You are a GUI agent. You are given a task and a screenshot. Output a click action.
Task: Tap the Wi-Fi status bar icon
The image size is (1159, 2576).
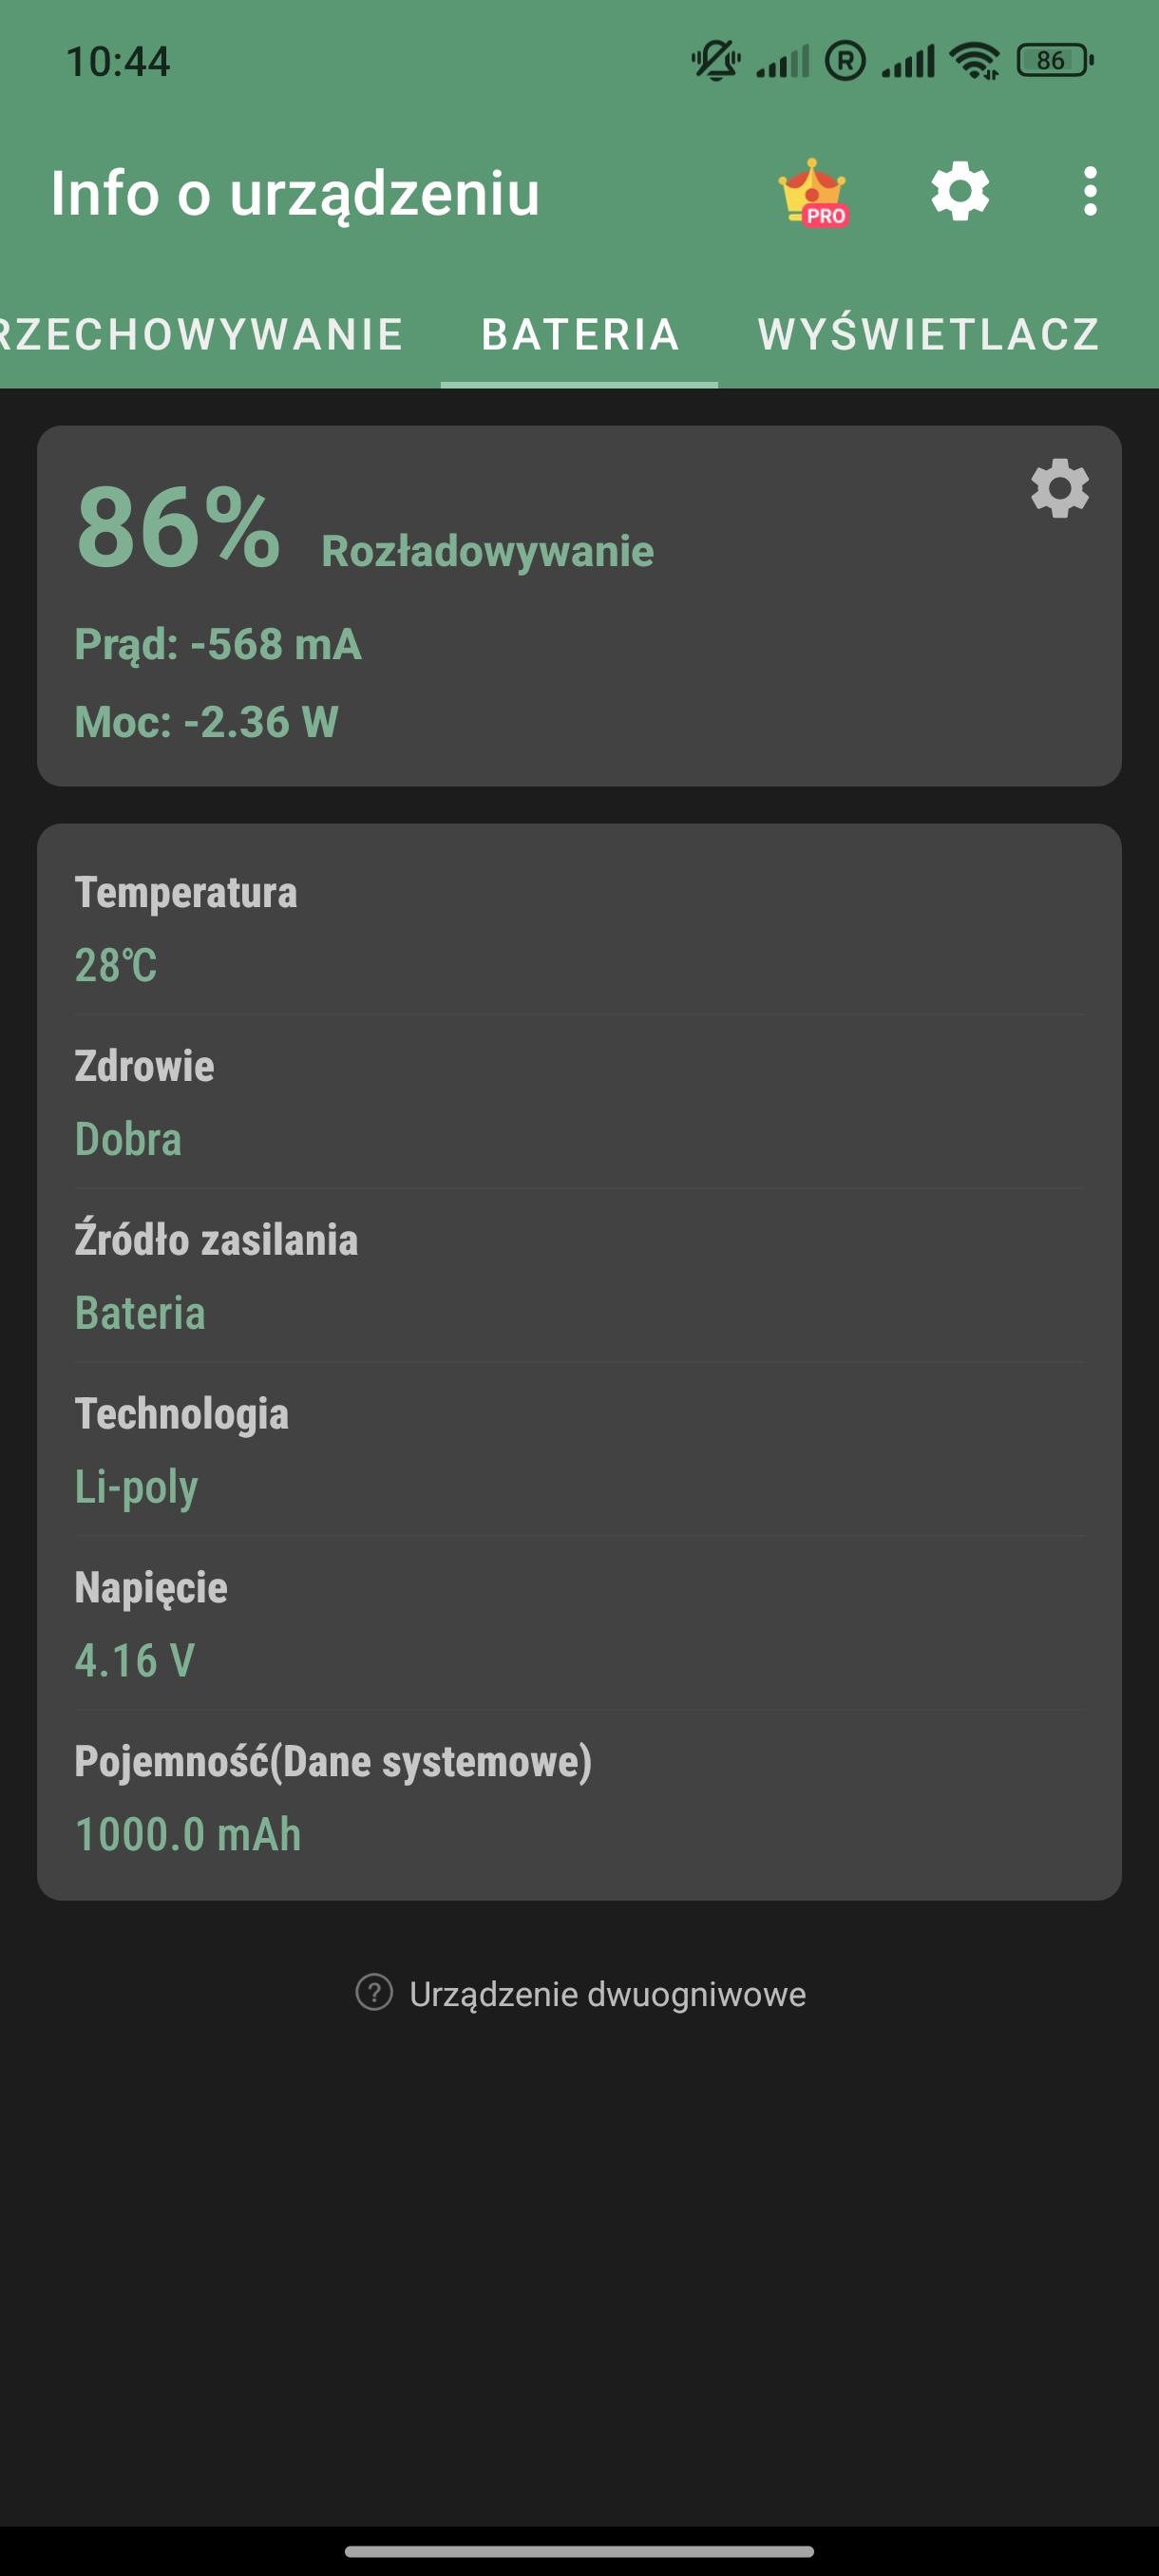coord(975,61)
